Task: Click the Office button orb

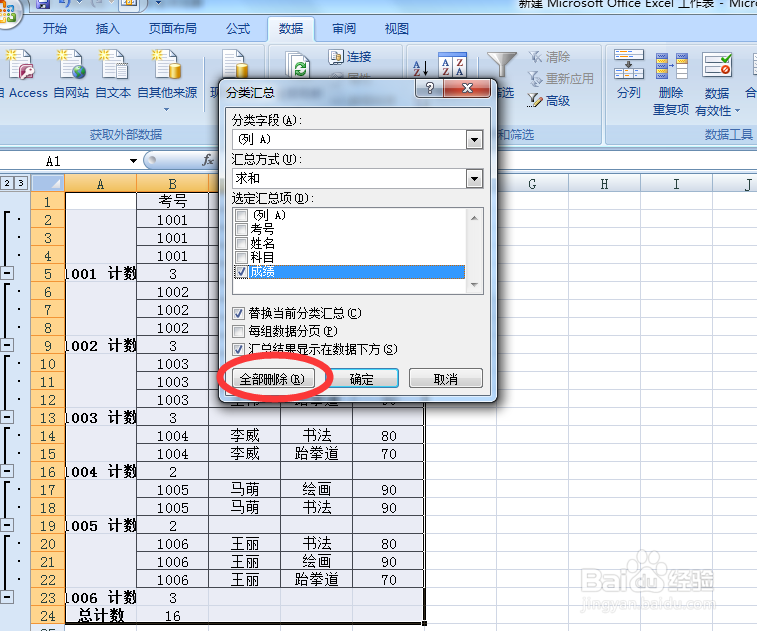Action: (7, 13)
